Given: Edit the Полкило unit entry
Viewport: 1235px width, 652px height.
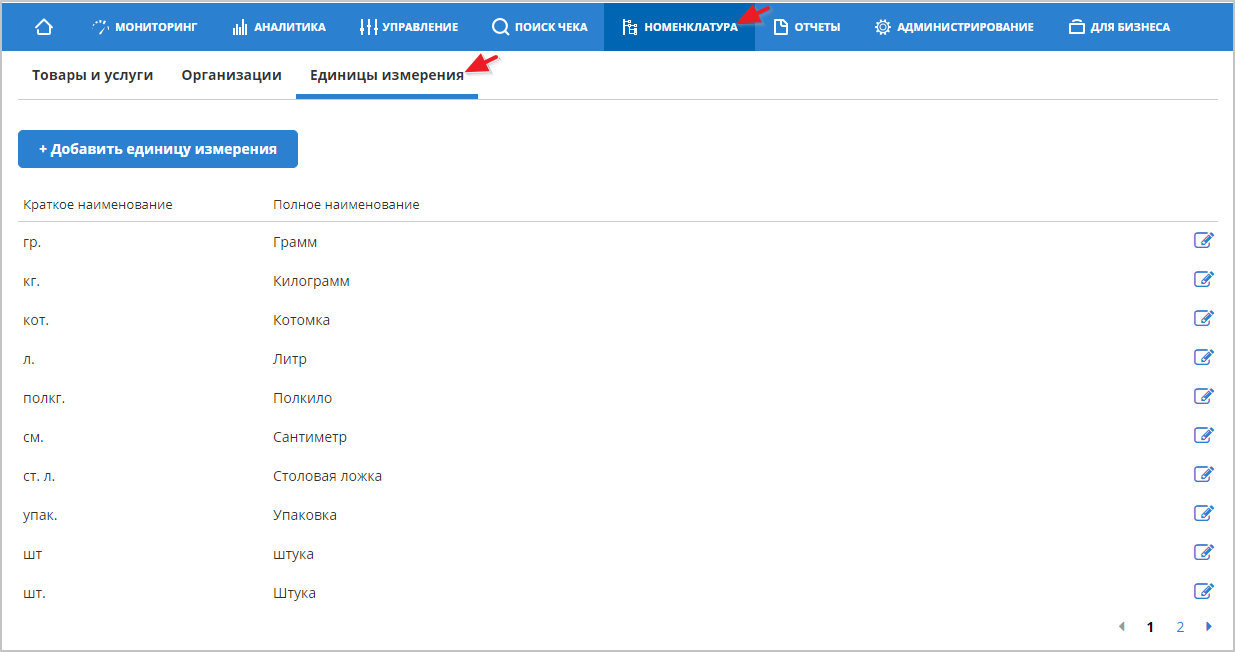Looking at the screenshot, I should (x=1204, y=396).
